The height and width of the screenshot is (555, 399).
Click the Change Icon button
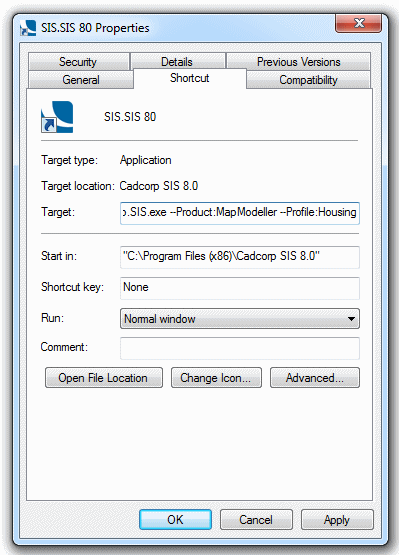pos(216,378)
